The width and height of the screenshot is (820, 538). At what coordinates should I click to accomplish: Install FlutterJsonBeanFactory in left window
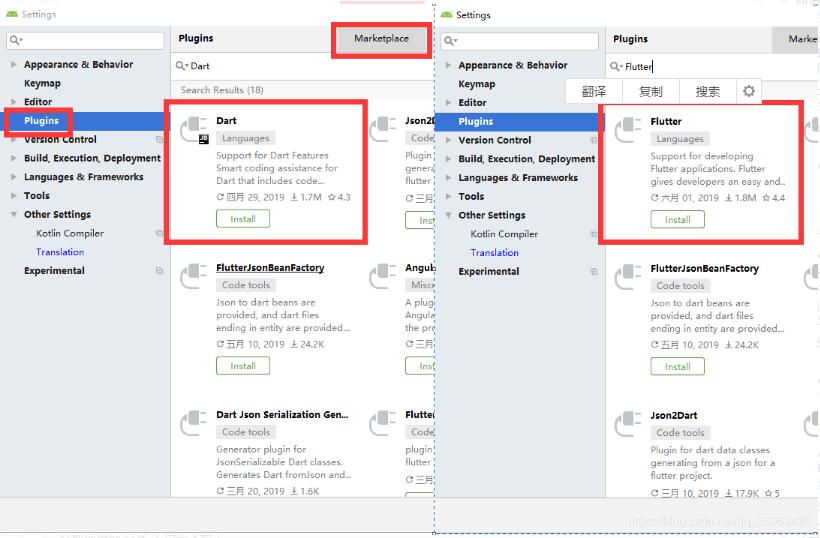tap(243, 365)
